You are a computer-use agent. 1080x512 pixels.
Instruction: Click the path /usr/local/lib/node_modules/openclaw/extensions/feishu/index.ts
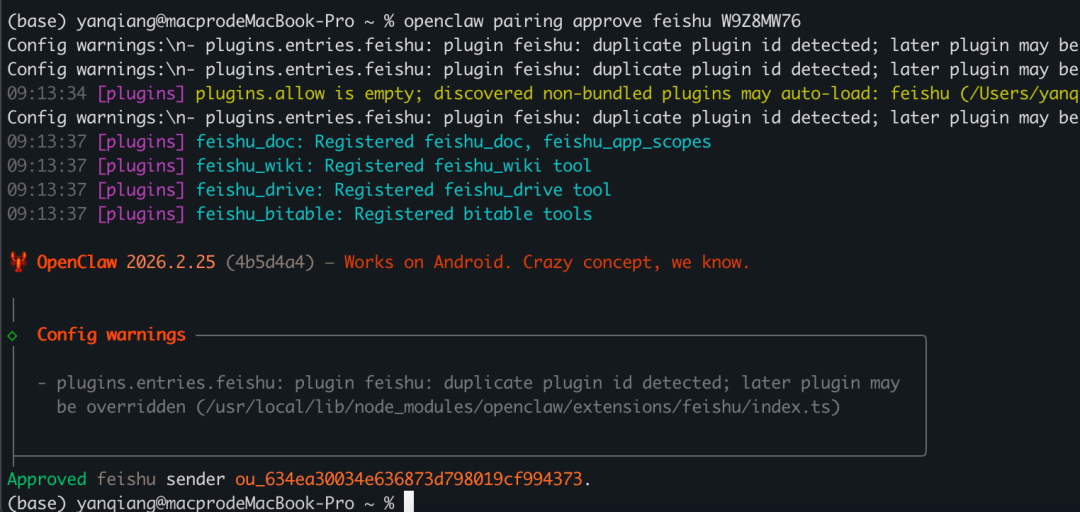pos(518,407)
